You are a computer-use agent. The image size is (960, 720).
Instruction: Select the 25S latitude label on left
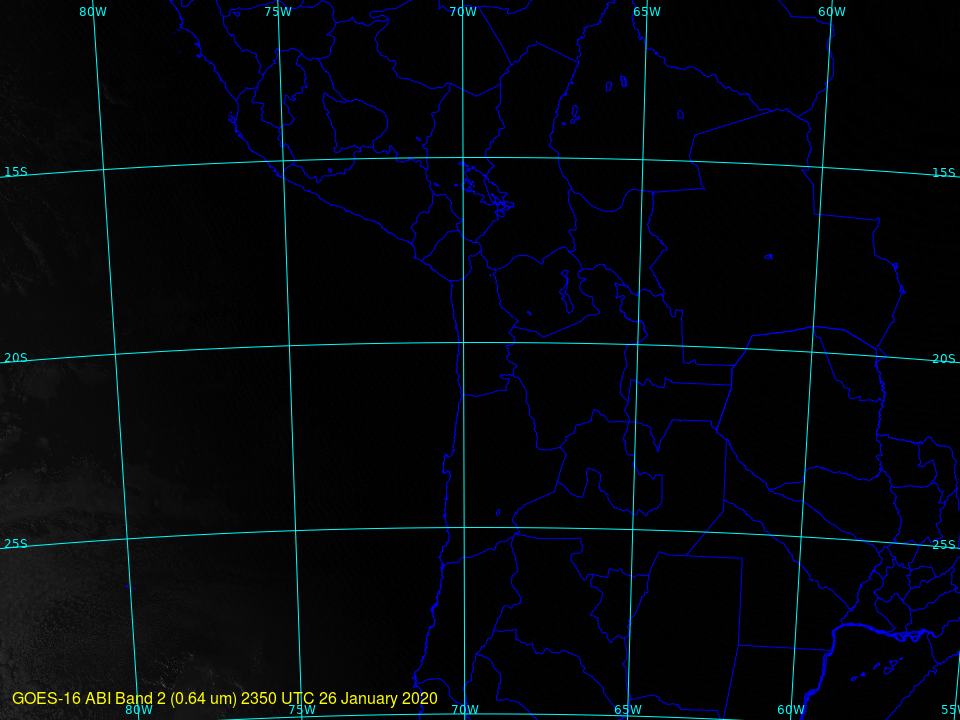(15, 544)
